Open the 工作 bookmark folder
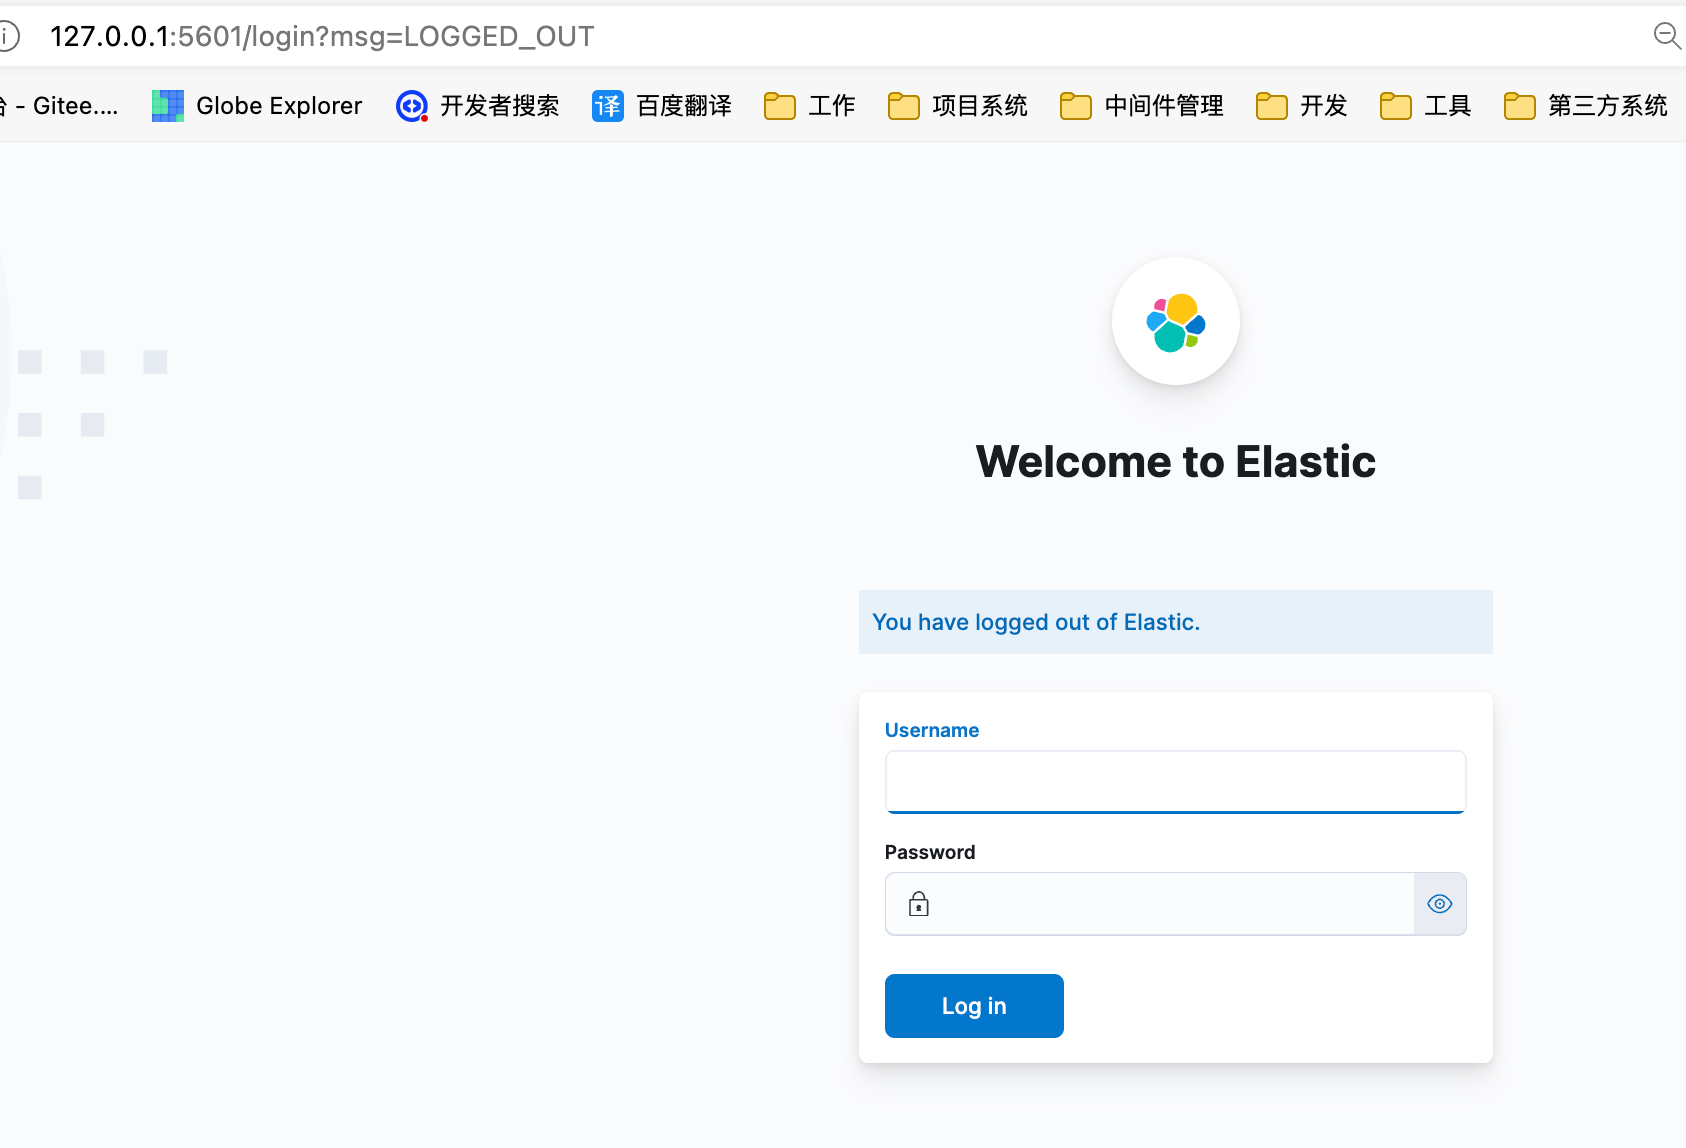Screen dimensions: 1686x1148 point(810,106)
